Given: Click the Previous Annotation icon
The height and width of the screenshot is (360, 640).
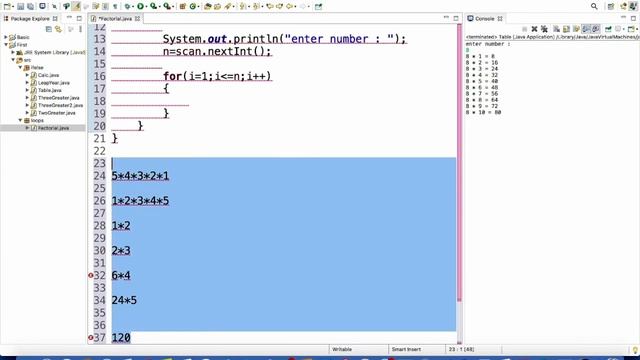Looking at the screenshot, I should (255, 7).
